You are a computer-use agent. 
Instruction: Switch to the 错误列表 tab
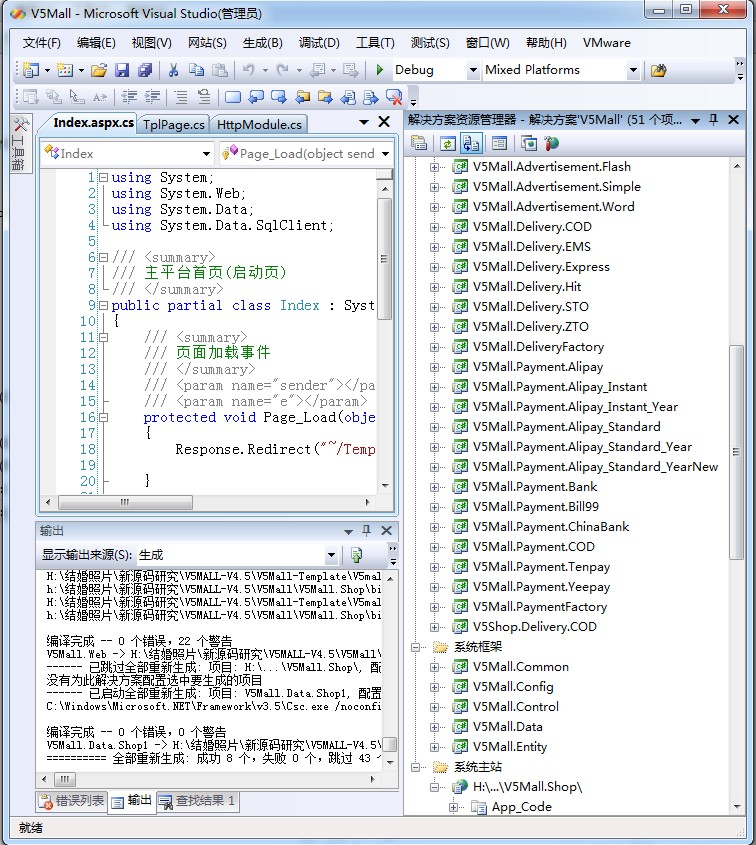point(72,801)
